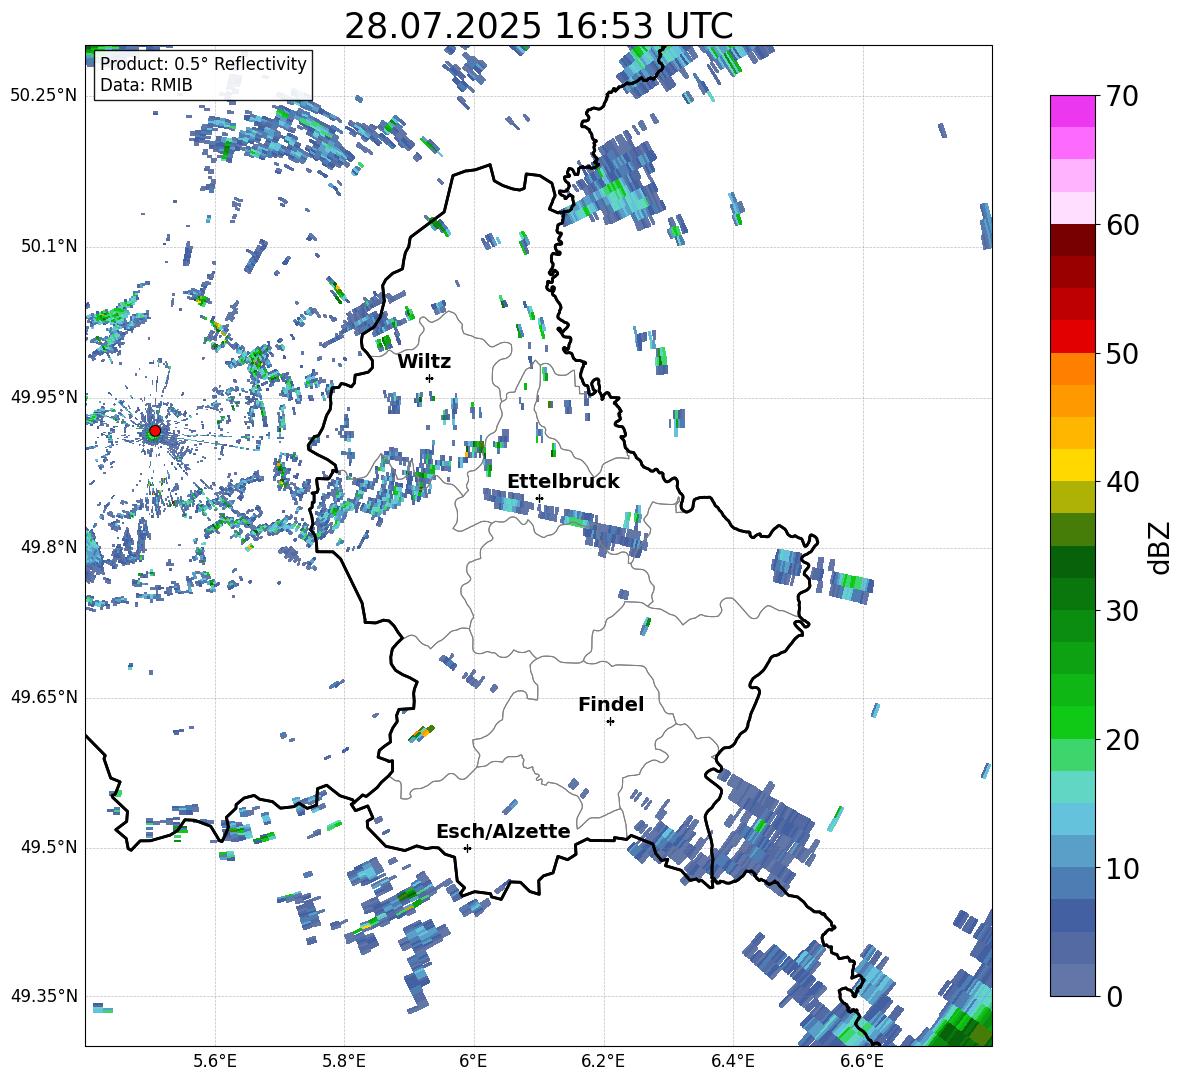
Task: Click the title 28.07.2025 16:53 UTC
Action: [x=538, y=26]
